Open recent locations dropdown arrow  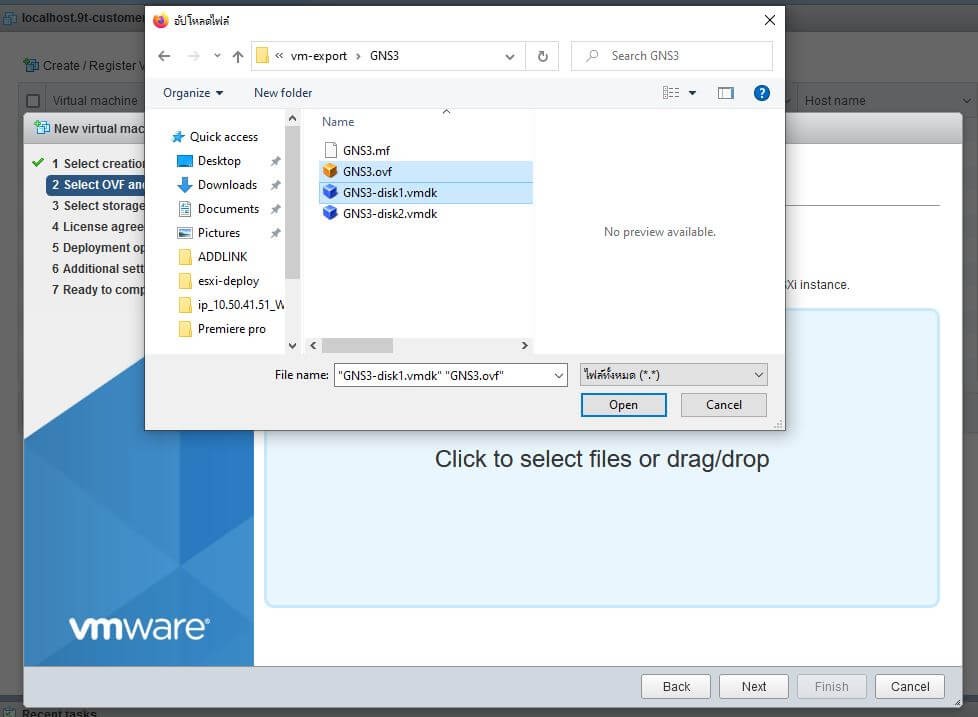point(217,56)
